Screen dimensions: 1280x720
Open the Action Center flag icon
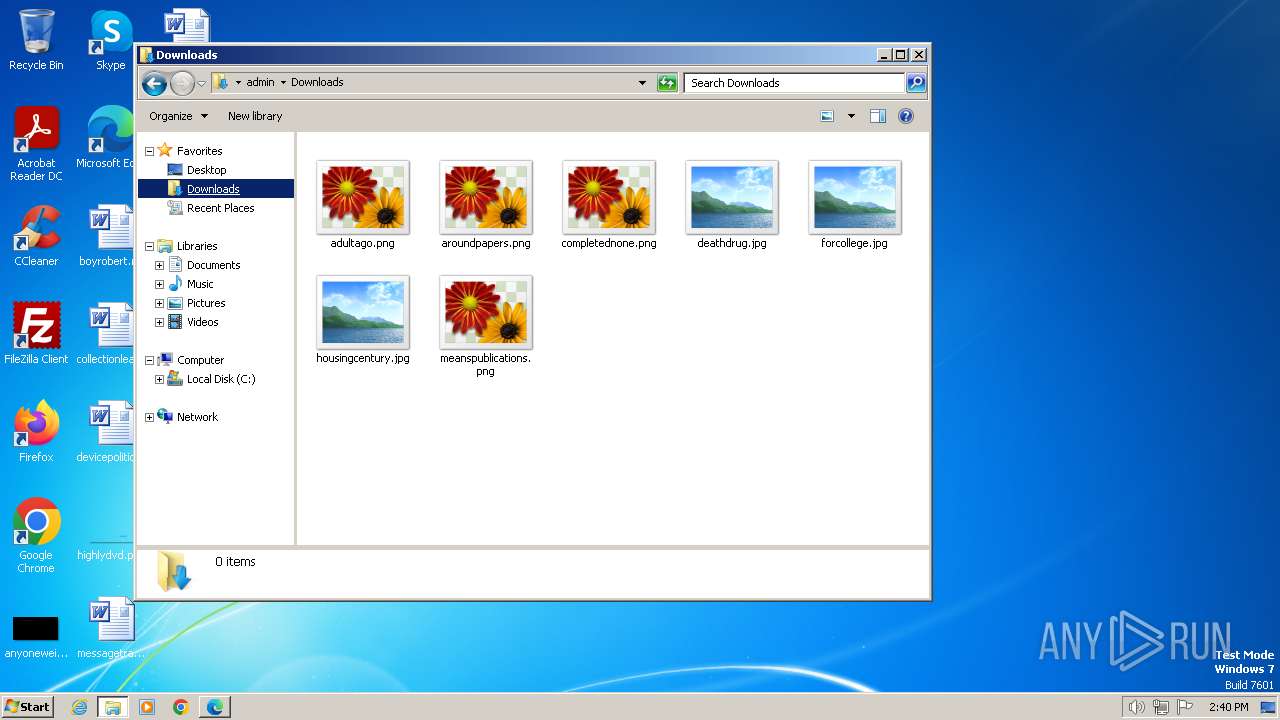click(1185, 707)
